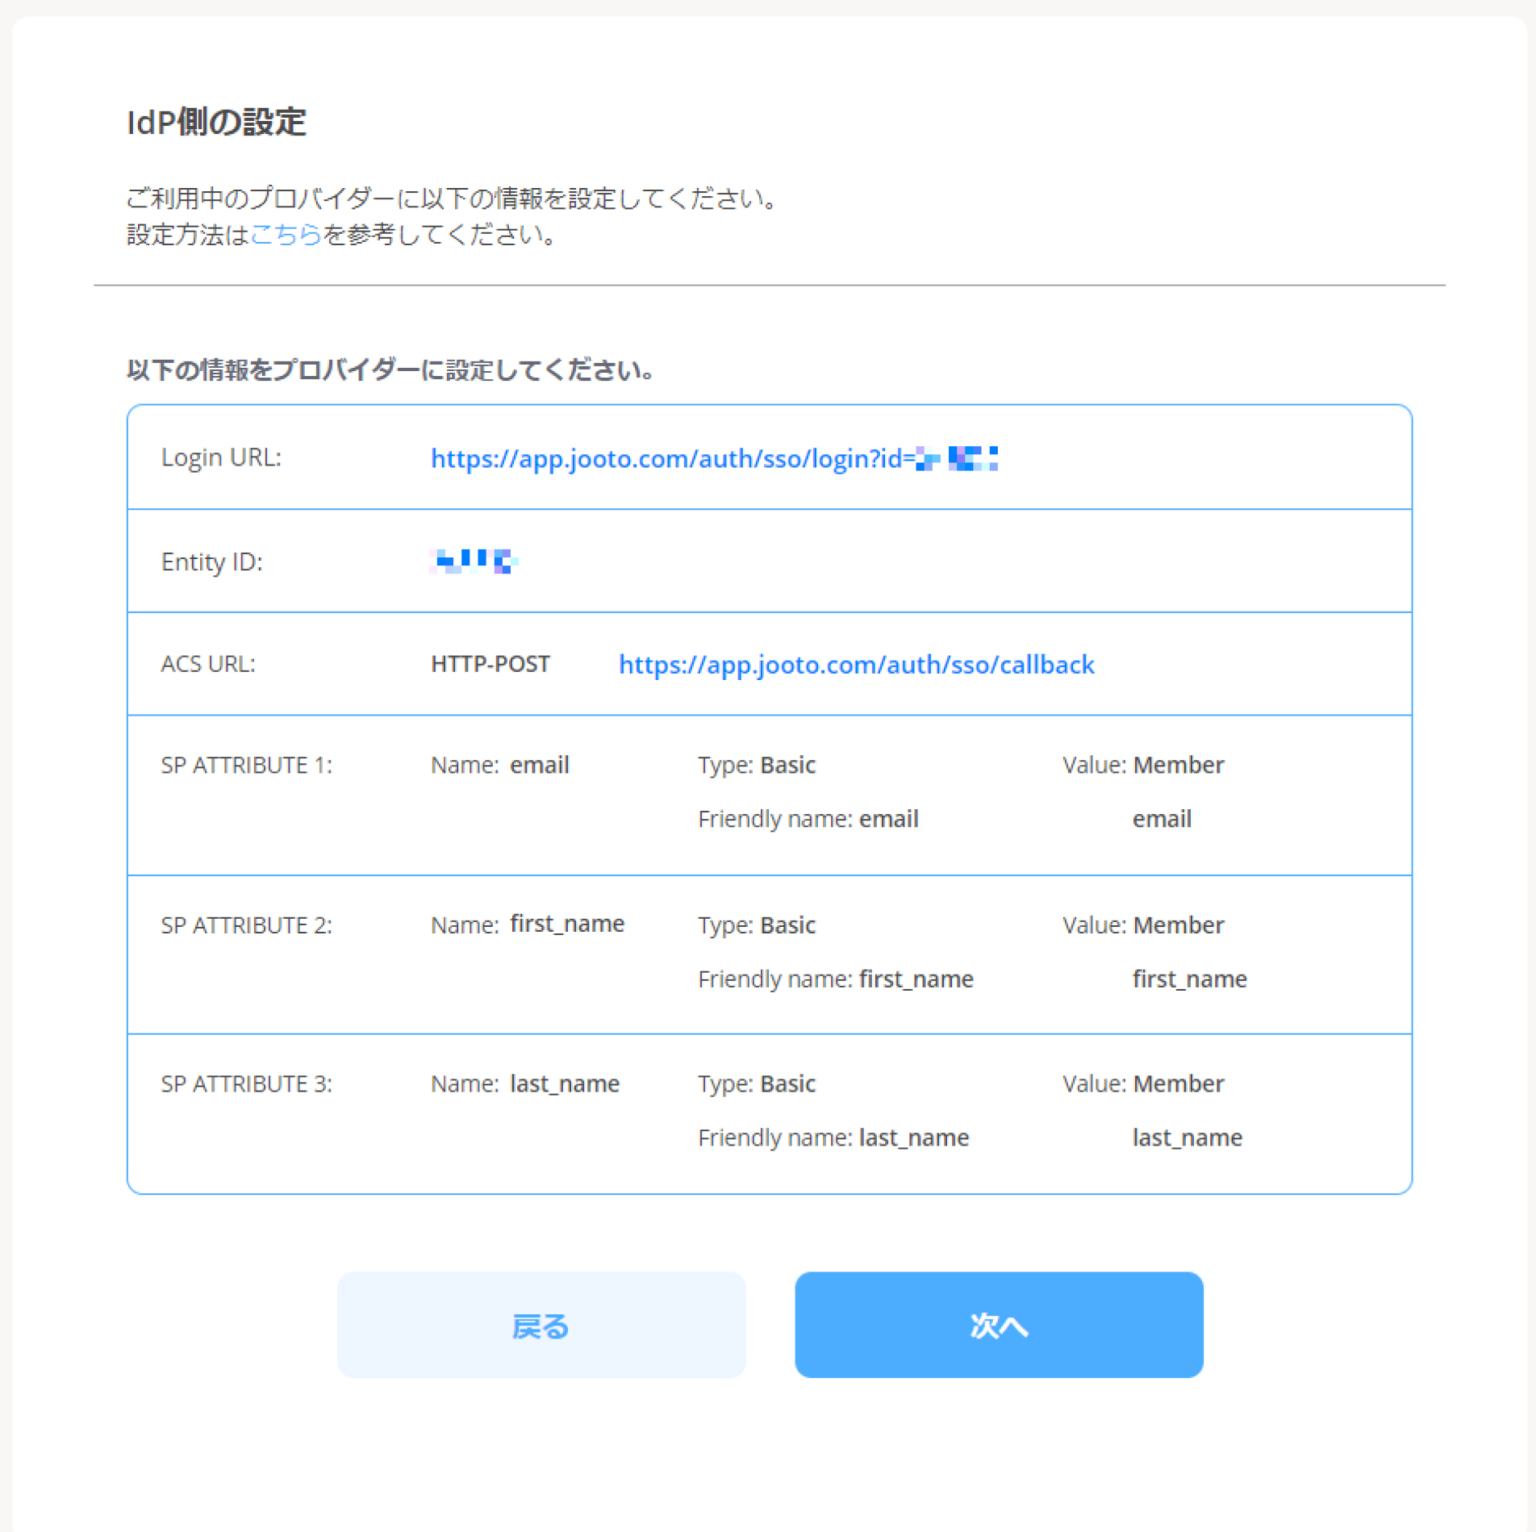Click the SP ATTRIBUTE 3: label
This screenshot has width=1536, height=1532.
click(x=246, y=1084)
